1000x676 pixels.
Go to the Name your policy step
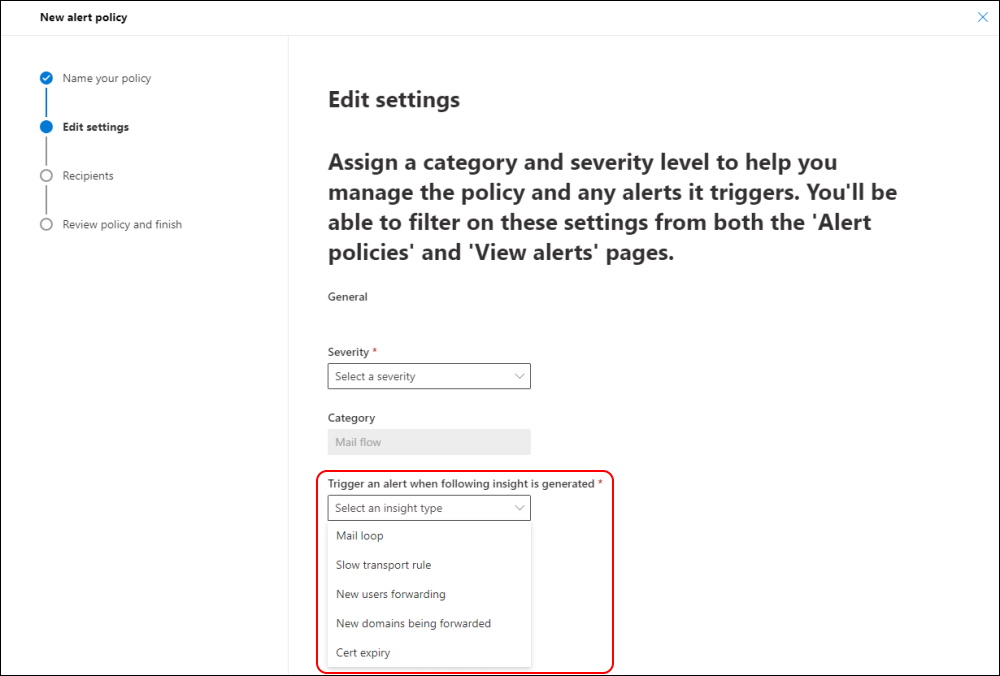coord(107,78)
